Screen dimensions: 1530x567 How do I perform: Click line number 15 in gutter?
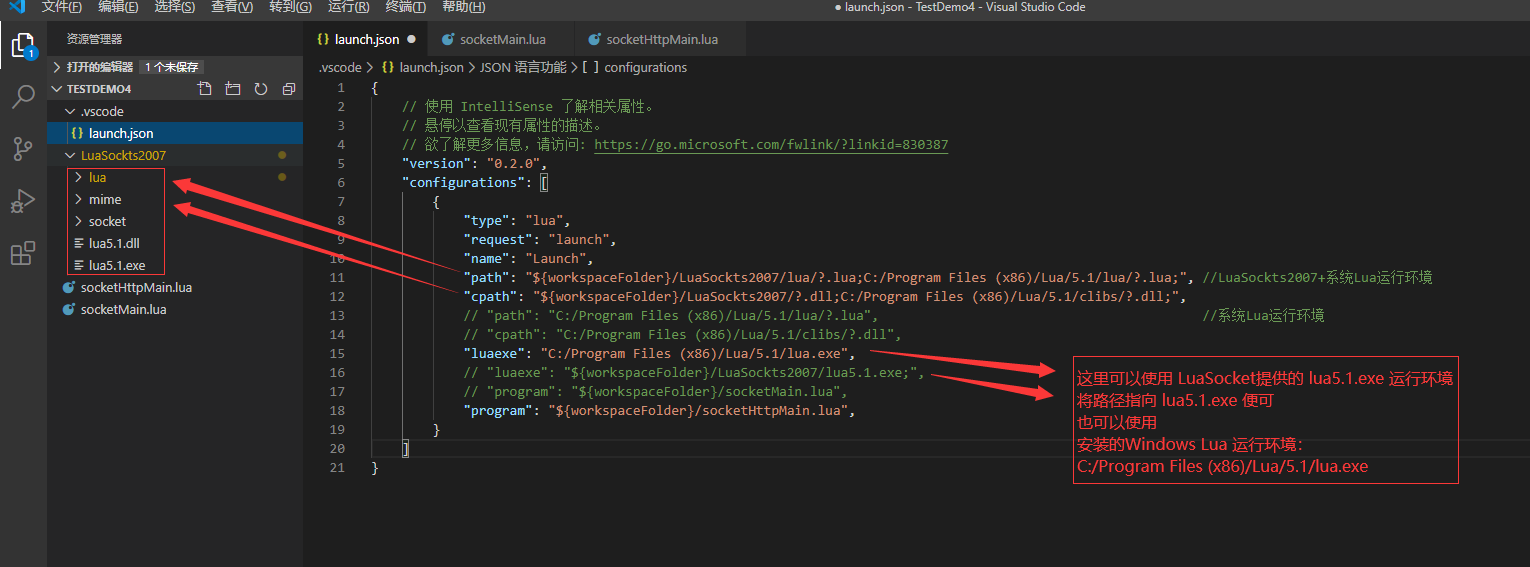click(x=339, y=353)
